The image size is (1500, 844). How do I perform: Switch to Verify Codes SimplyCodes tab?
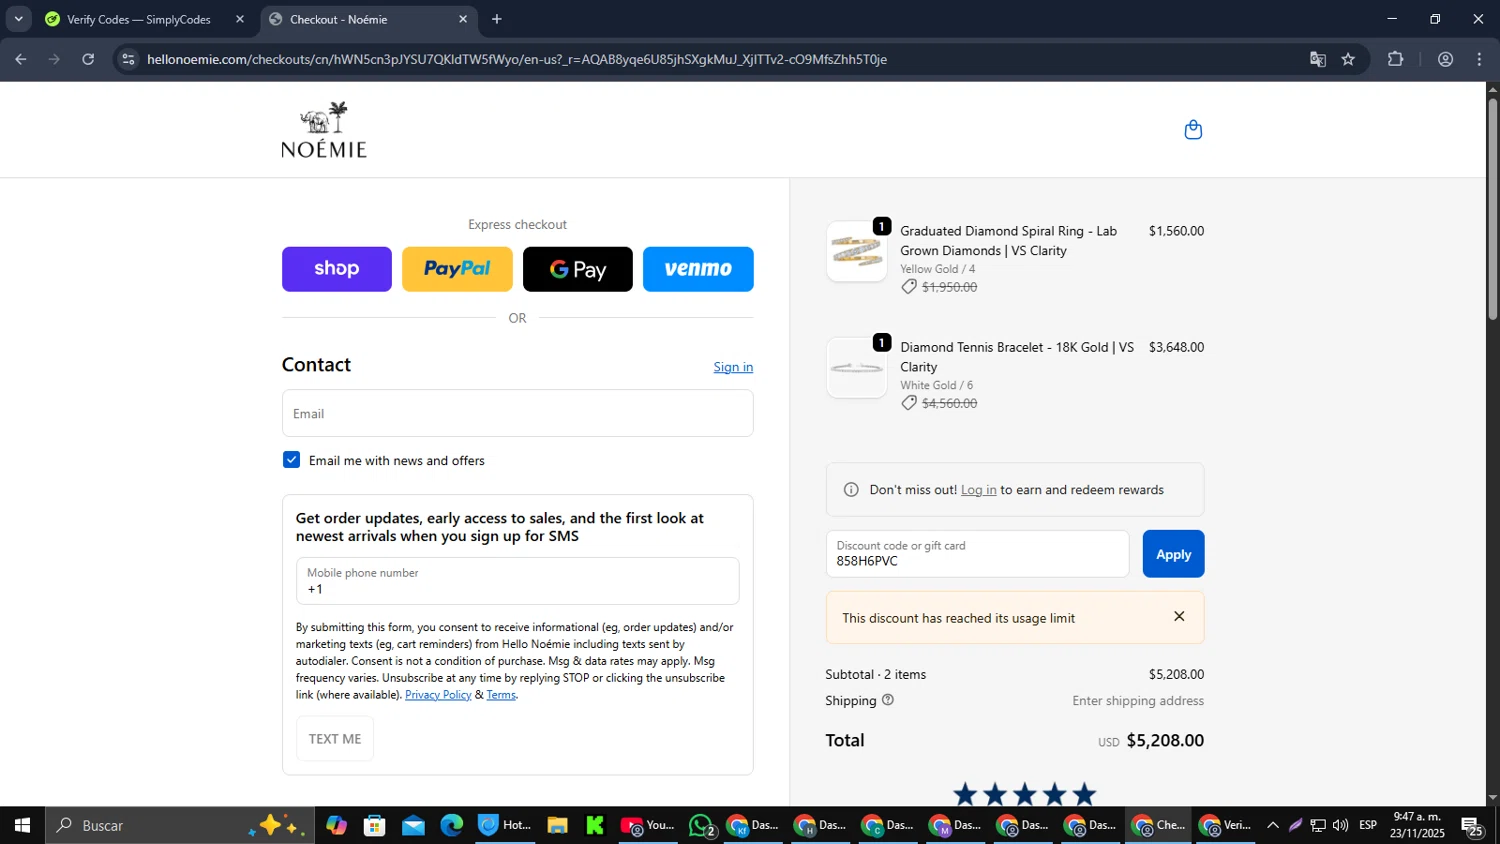click(x=140, y=19)
